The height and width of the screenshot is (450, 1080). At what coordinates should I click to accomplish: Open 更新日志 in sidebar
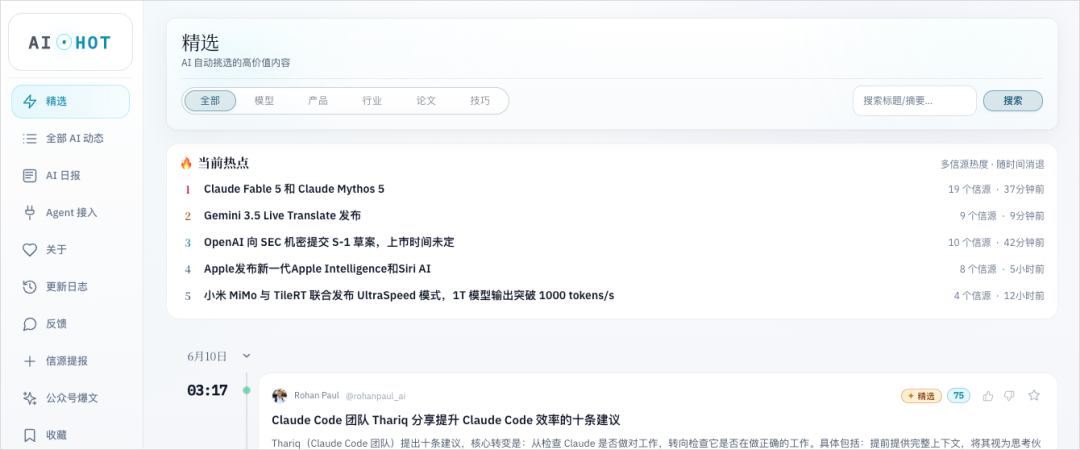coord(70,287)
